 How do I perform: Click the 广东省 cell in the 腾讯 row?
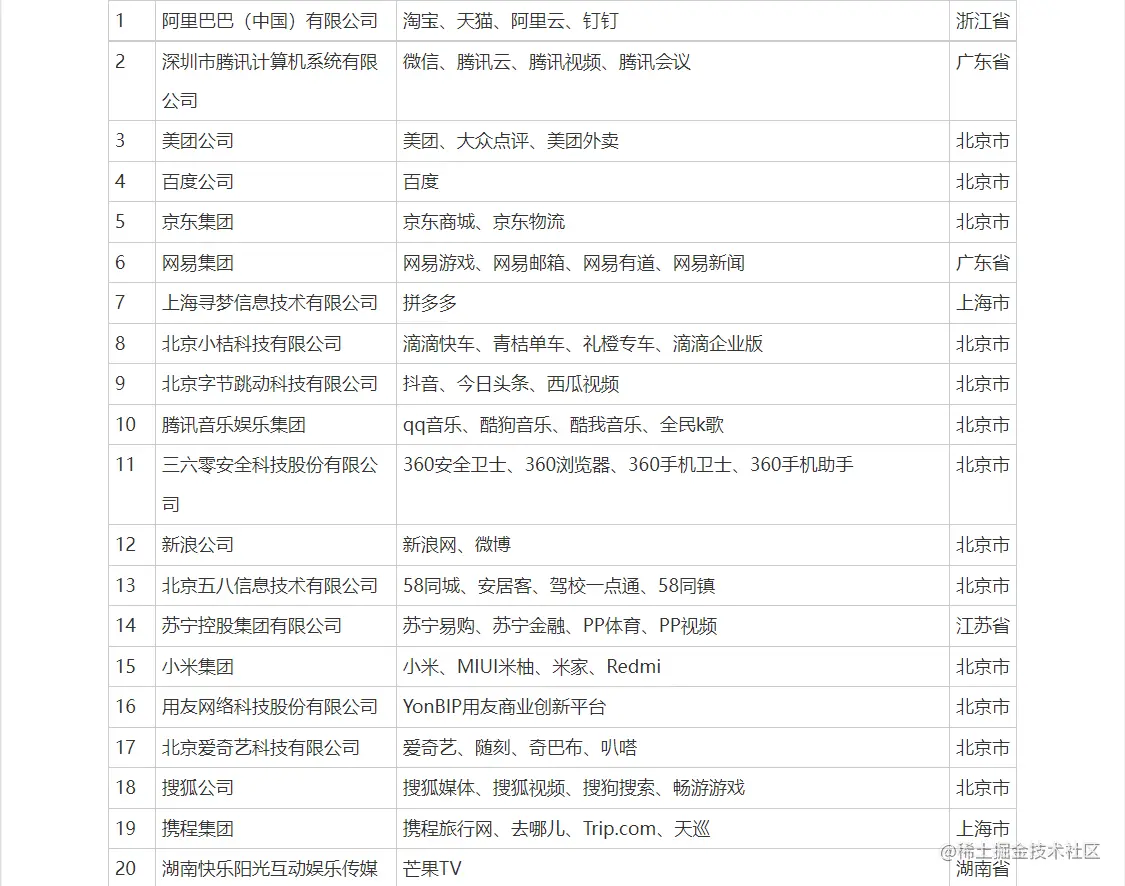coord(982,81)
